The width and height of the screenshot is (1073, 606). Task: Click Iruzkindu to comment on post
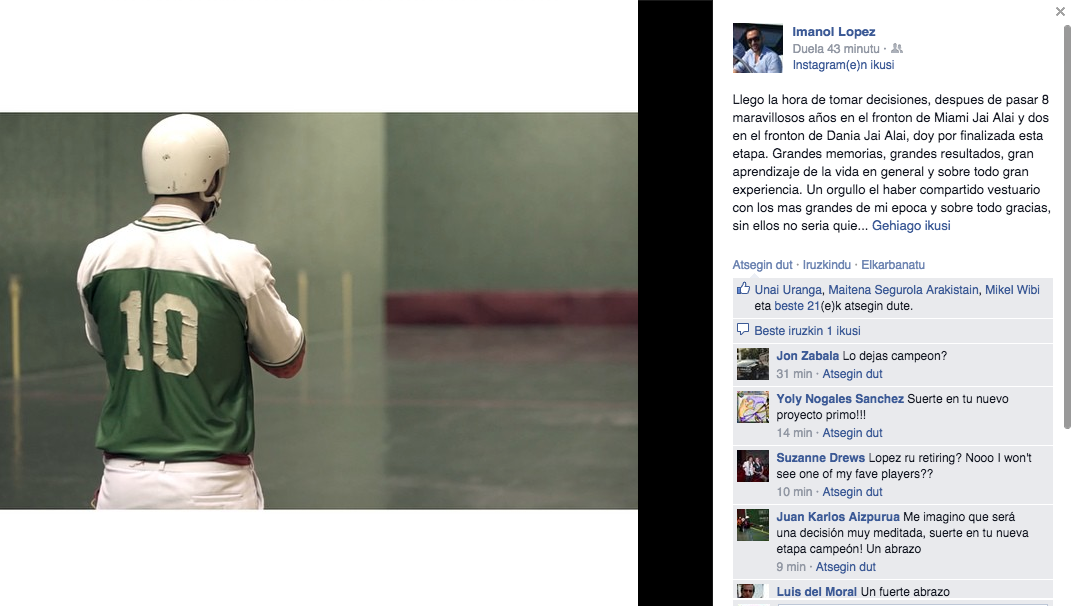(827, 265)
